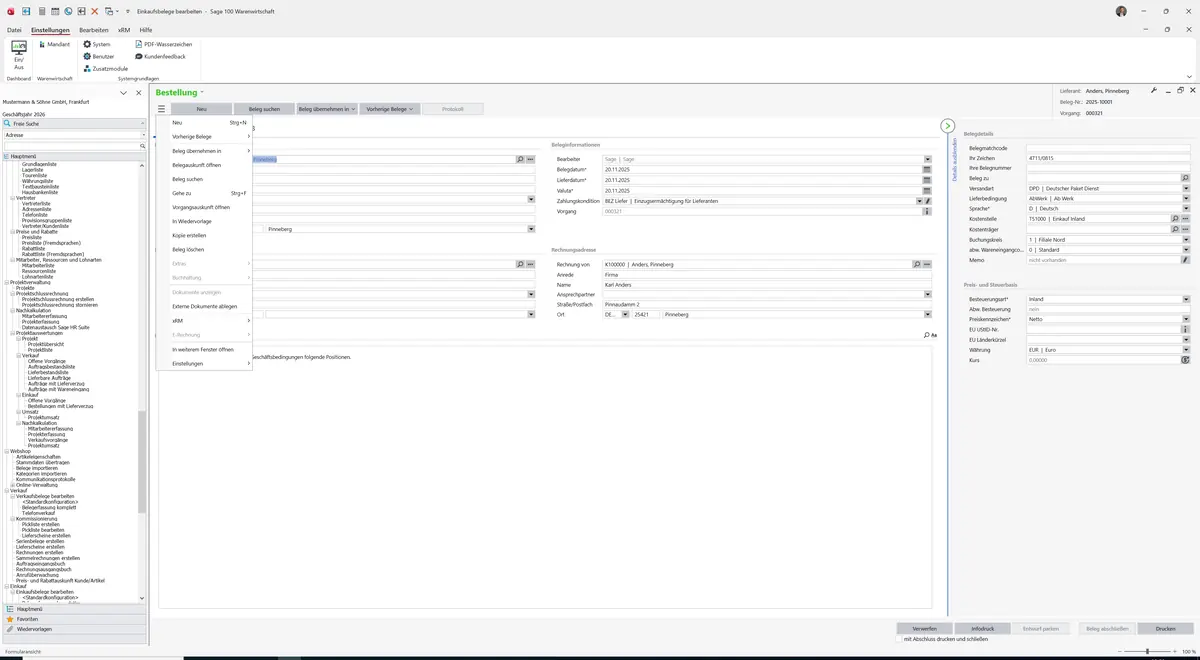Image resolution: width=1200 pixels, height=660 pixels.
Task: Adjust the zoom slider in status bar
Action: [1148, 652]
